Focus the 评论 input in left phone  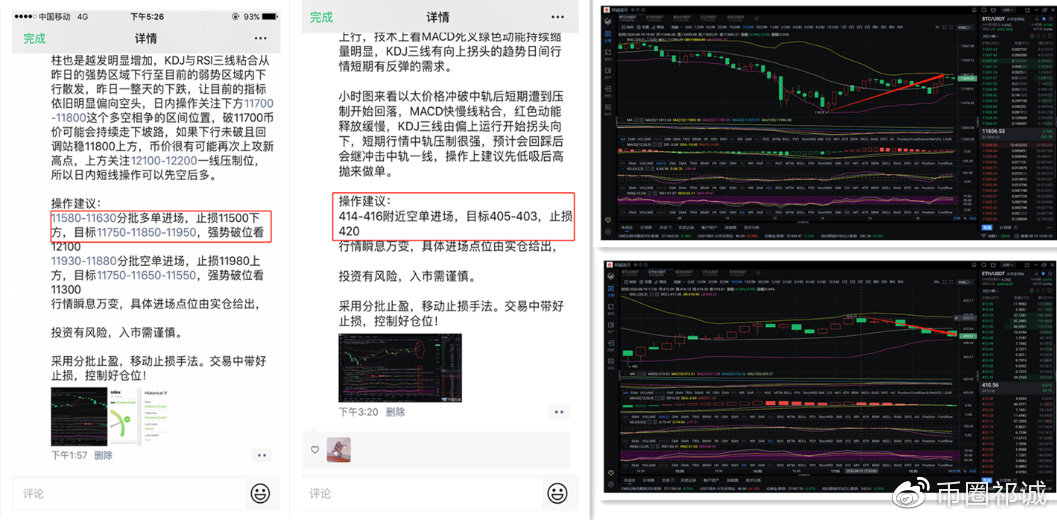[x=128, y=494]
